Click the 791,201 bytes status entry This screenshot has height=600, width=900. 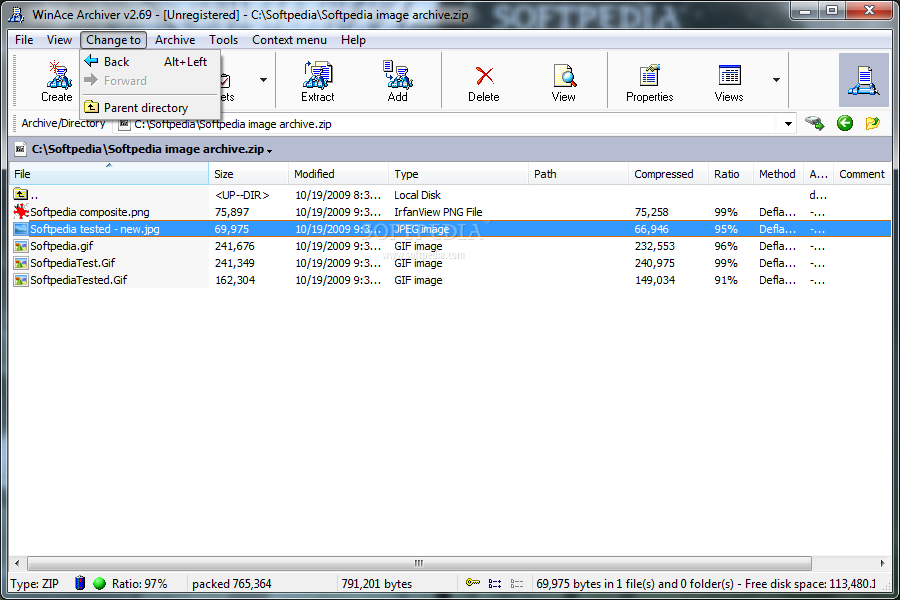pos(377,583)
